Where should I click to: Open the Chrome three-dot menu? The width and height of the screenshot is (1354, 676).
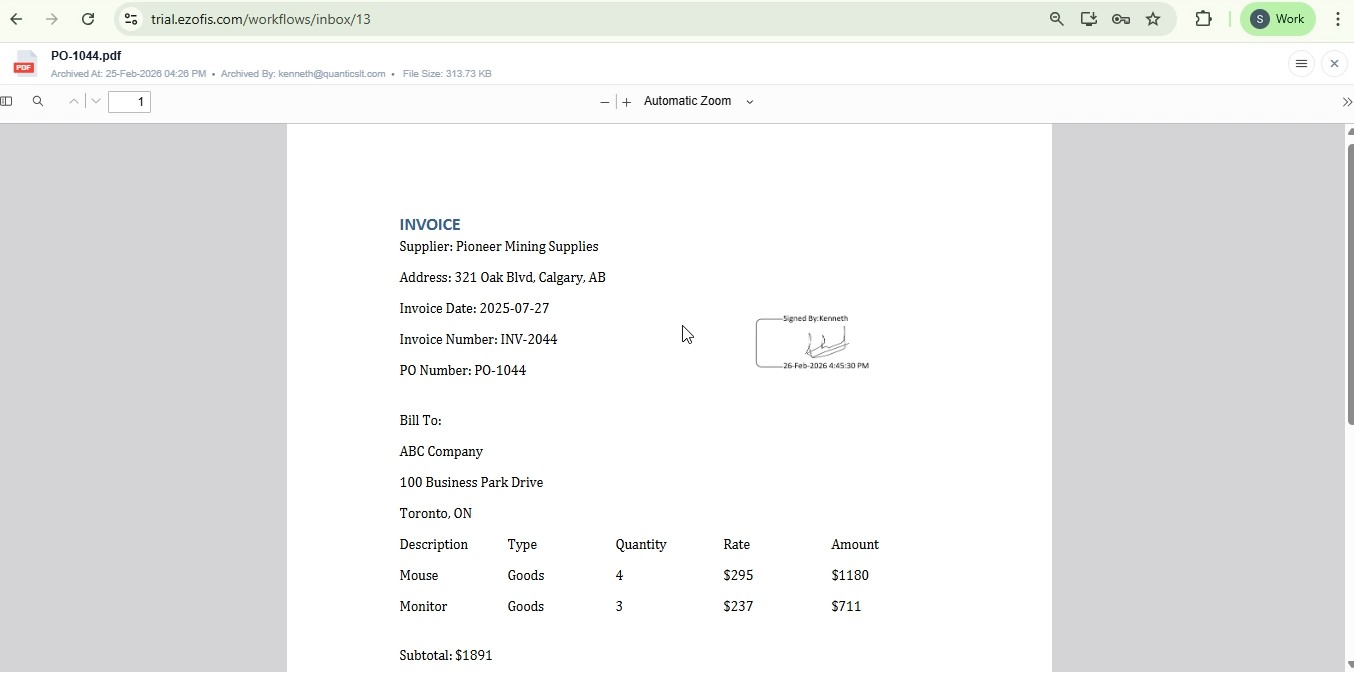[1339, 19]
